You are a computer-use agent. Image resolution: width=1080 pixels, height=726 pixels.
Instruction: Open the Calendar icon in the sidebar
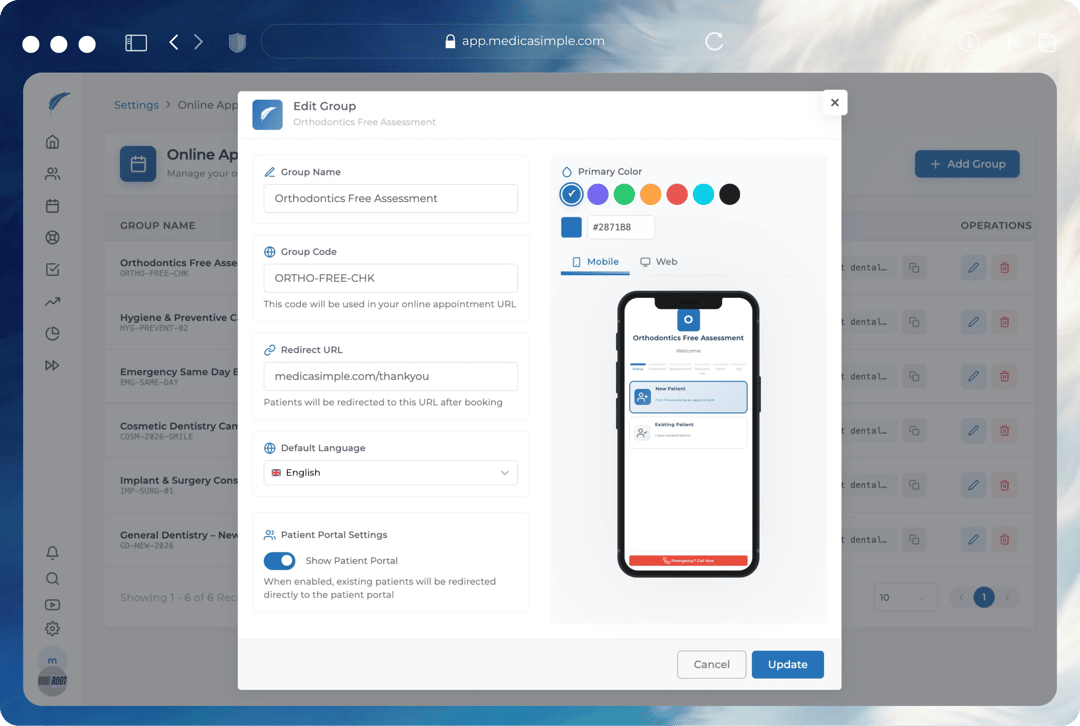coord(53,206)
